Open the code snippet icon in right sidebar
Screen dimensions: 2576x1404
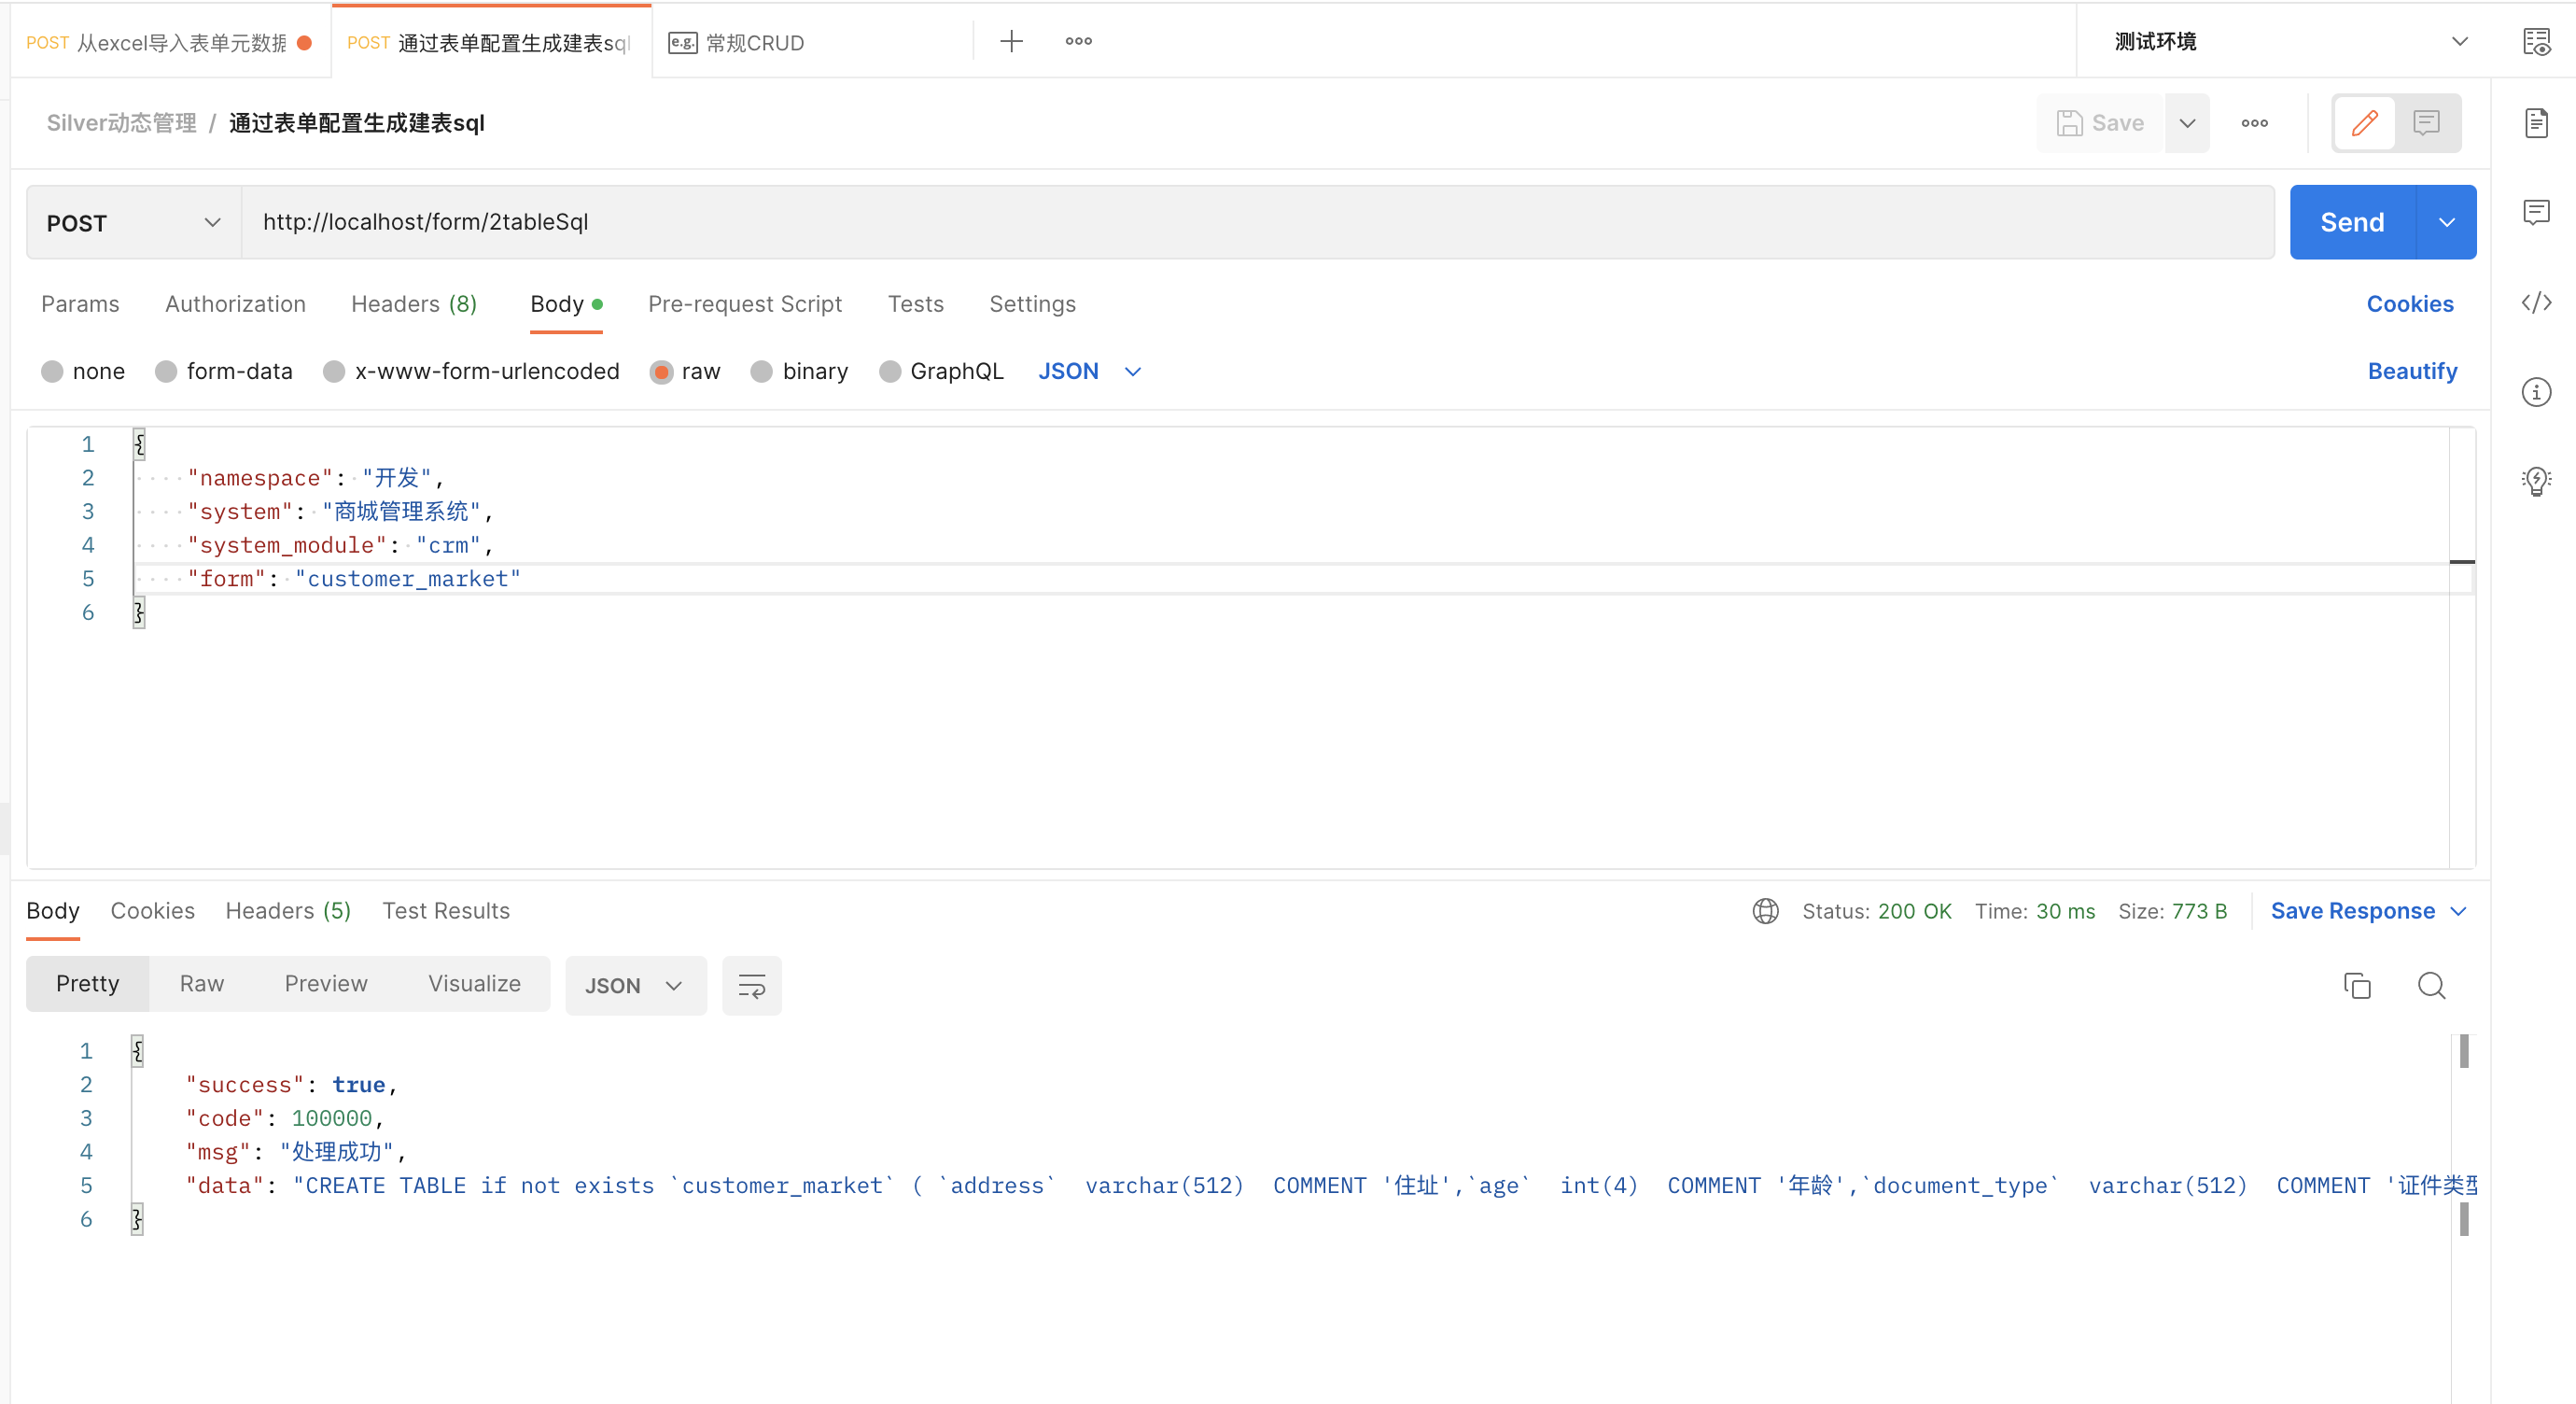coord(2535,302)
